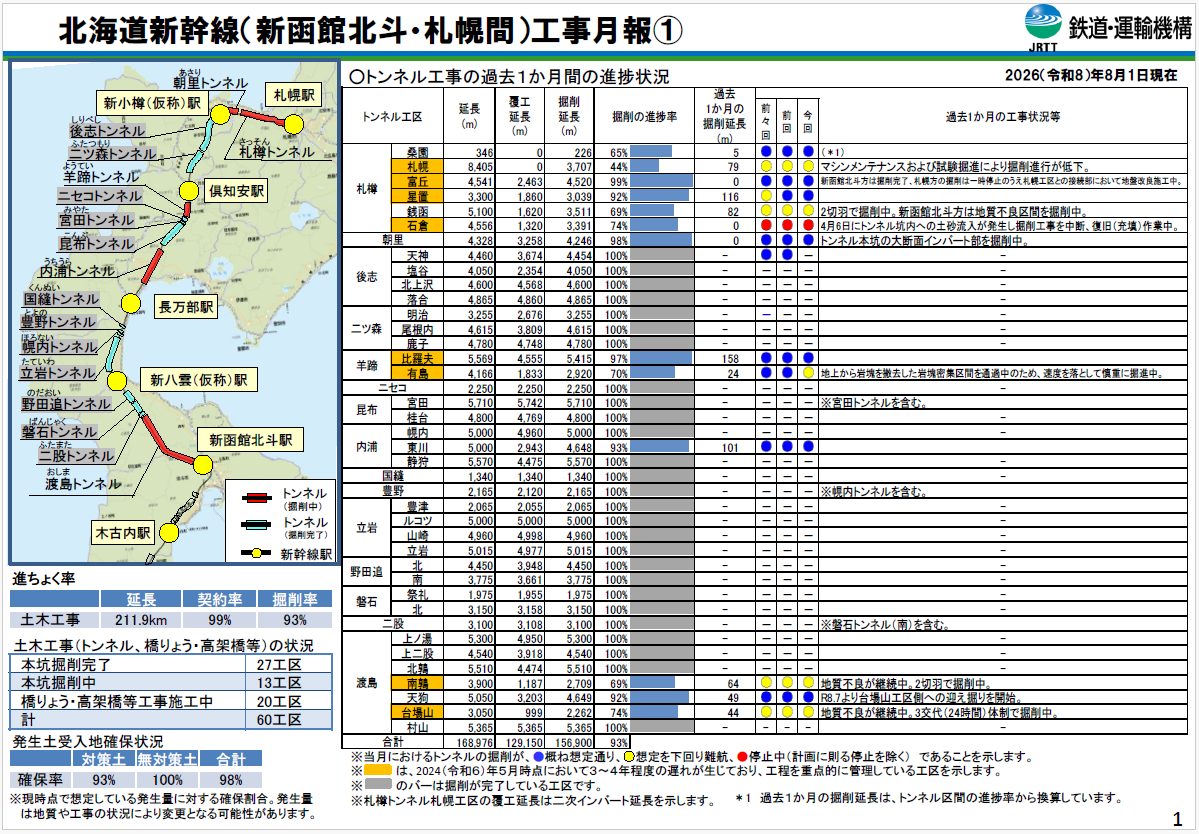
Task: Click the 新函館北斗駅 label box on map
Action: (250, 440)
